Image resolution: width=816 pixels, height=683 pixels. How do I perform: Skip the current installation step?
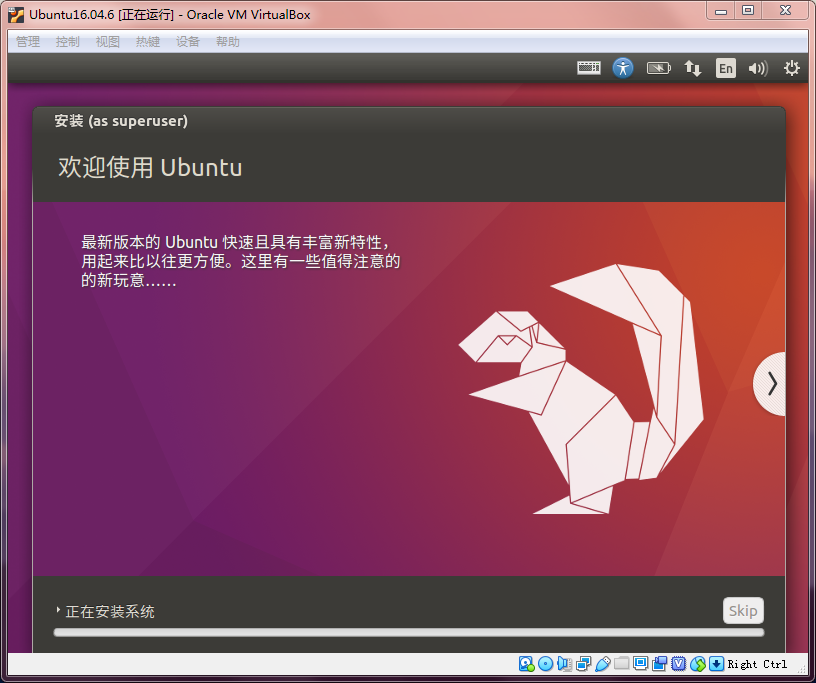pyautogui.click(x=743, y=610)
